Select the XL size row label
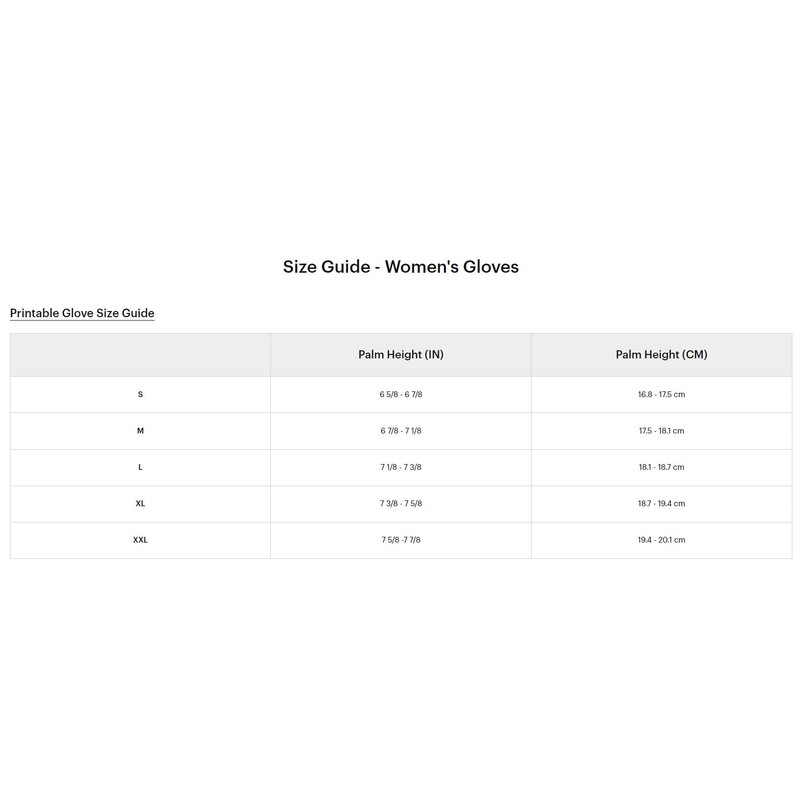 tap(140, 504)
